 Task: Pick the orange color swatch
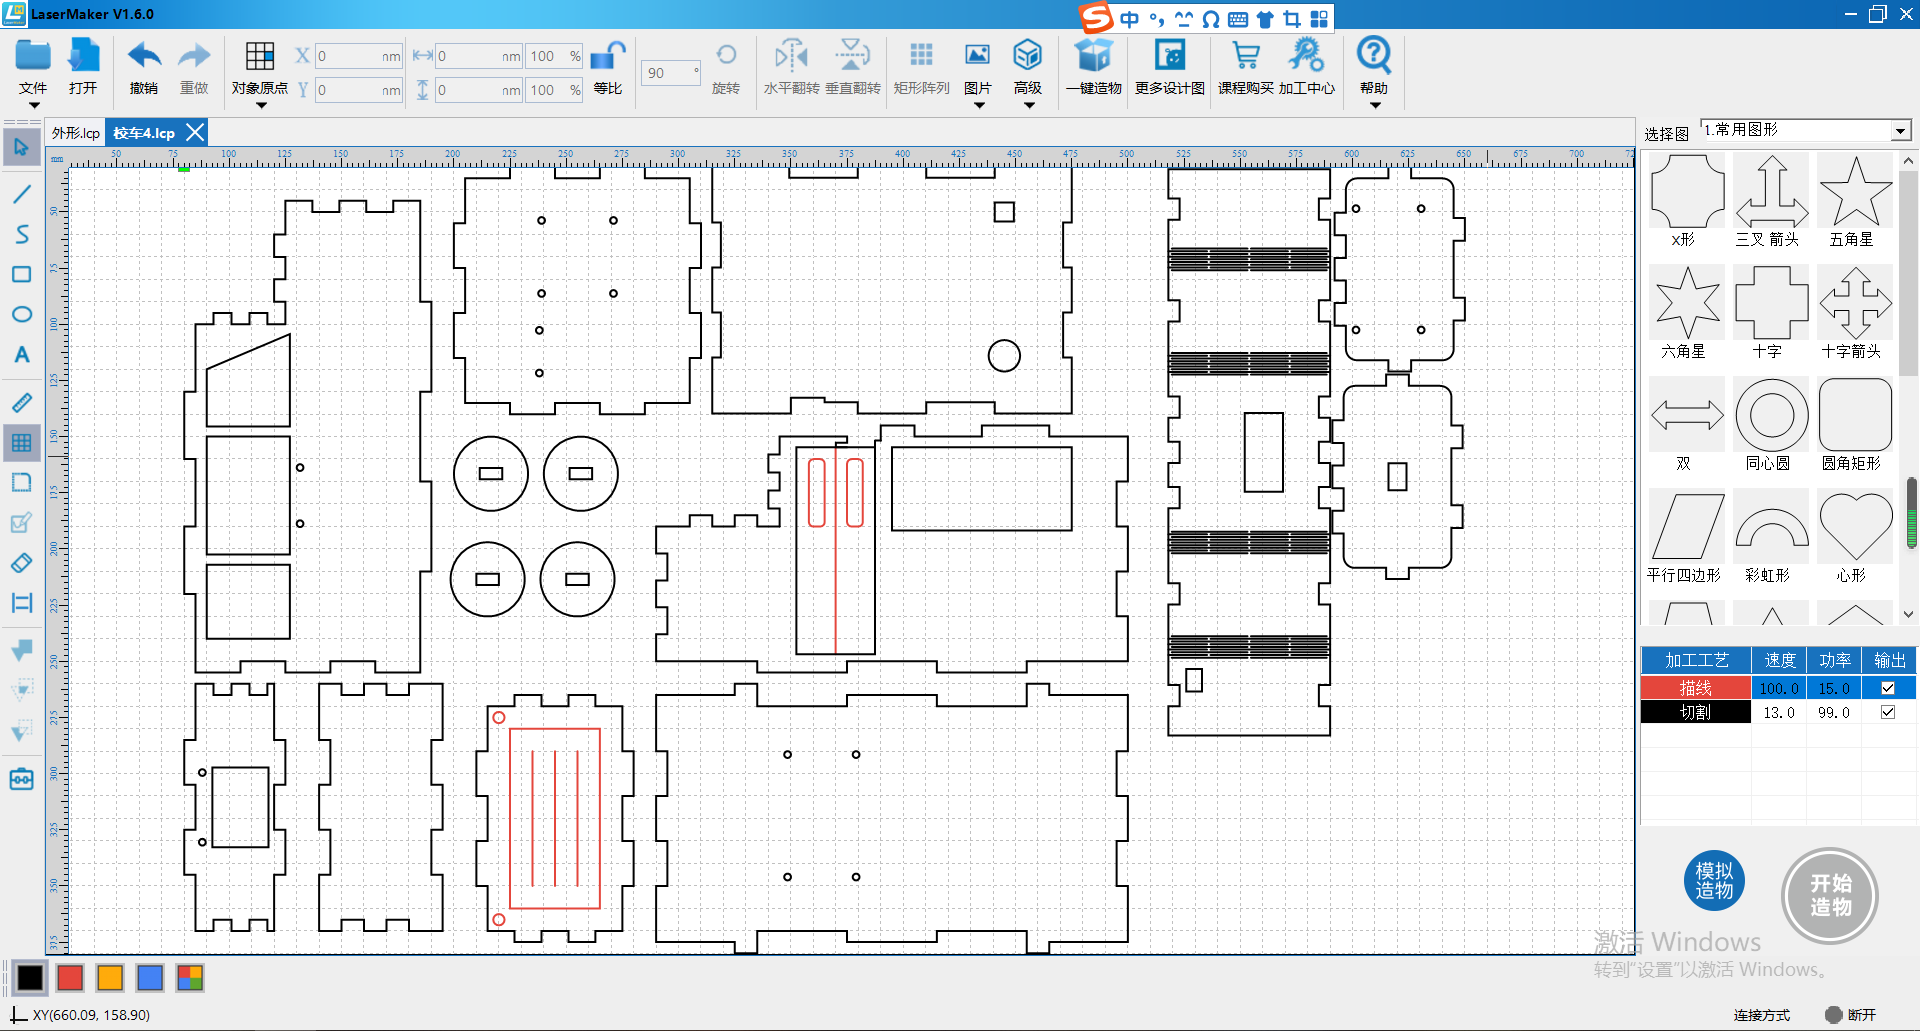coord(110,978)
